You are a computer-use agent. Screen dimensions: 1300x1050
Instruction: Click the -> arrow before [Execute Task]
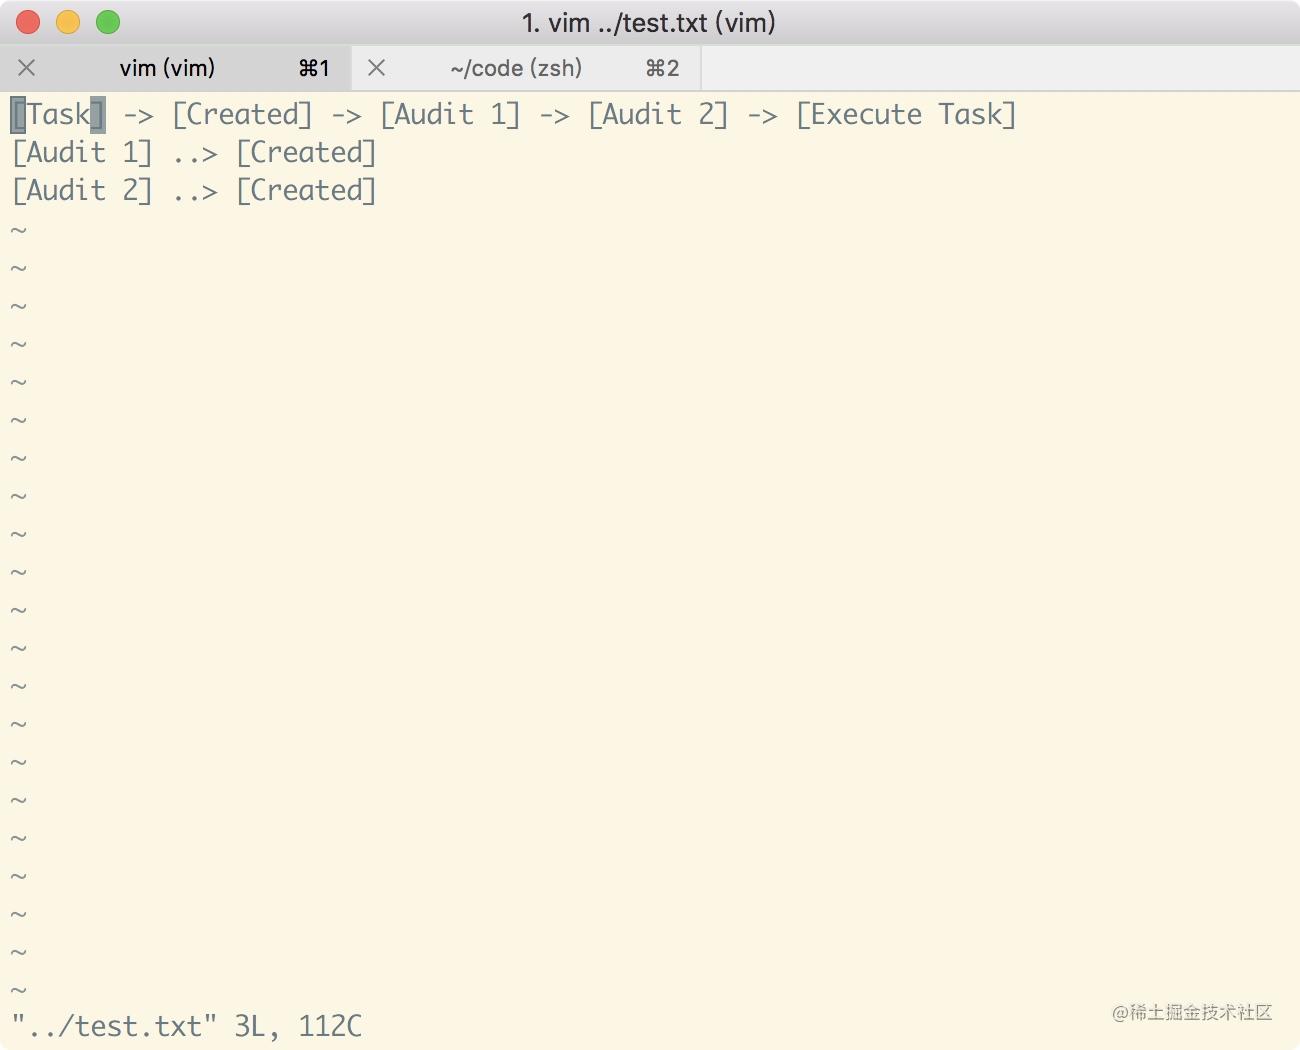(x=763, y=117)
